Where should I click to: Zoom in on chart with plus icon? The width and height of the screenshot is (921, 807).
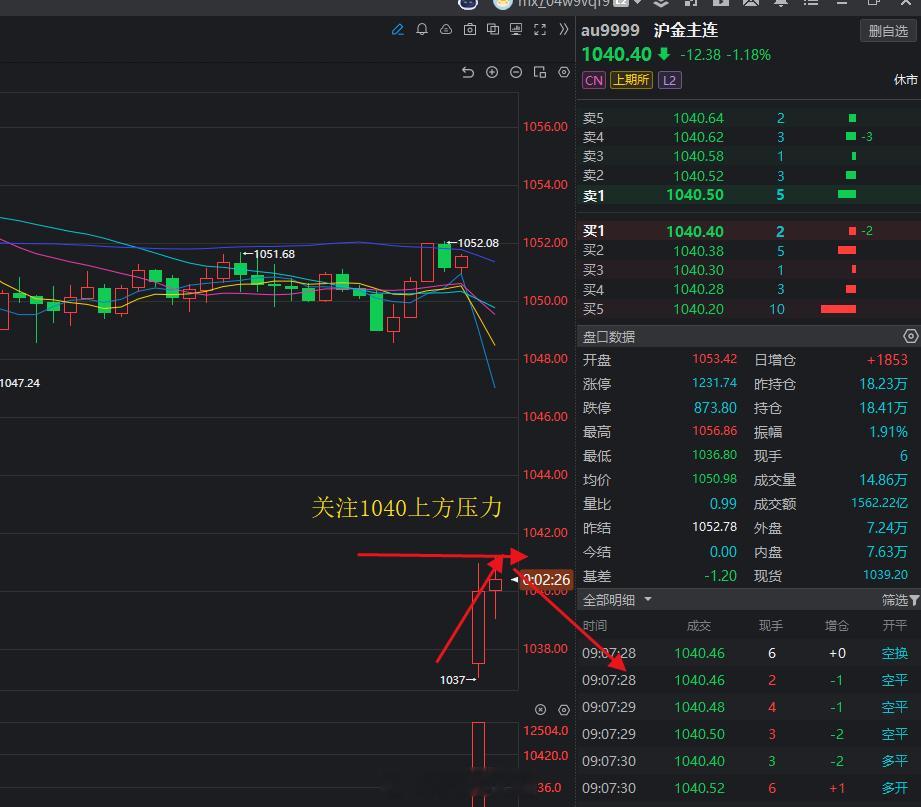pyautogui.click(x=492, y=72)
